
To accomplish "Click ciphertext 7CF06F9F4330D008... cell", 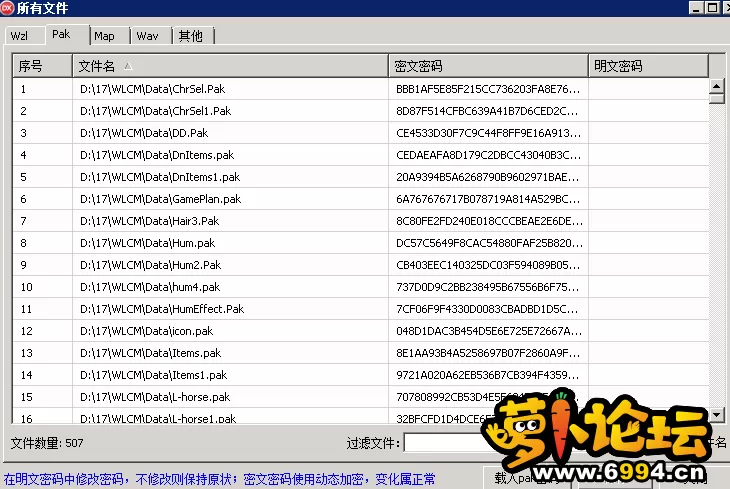I will click(488, 309).
